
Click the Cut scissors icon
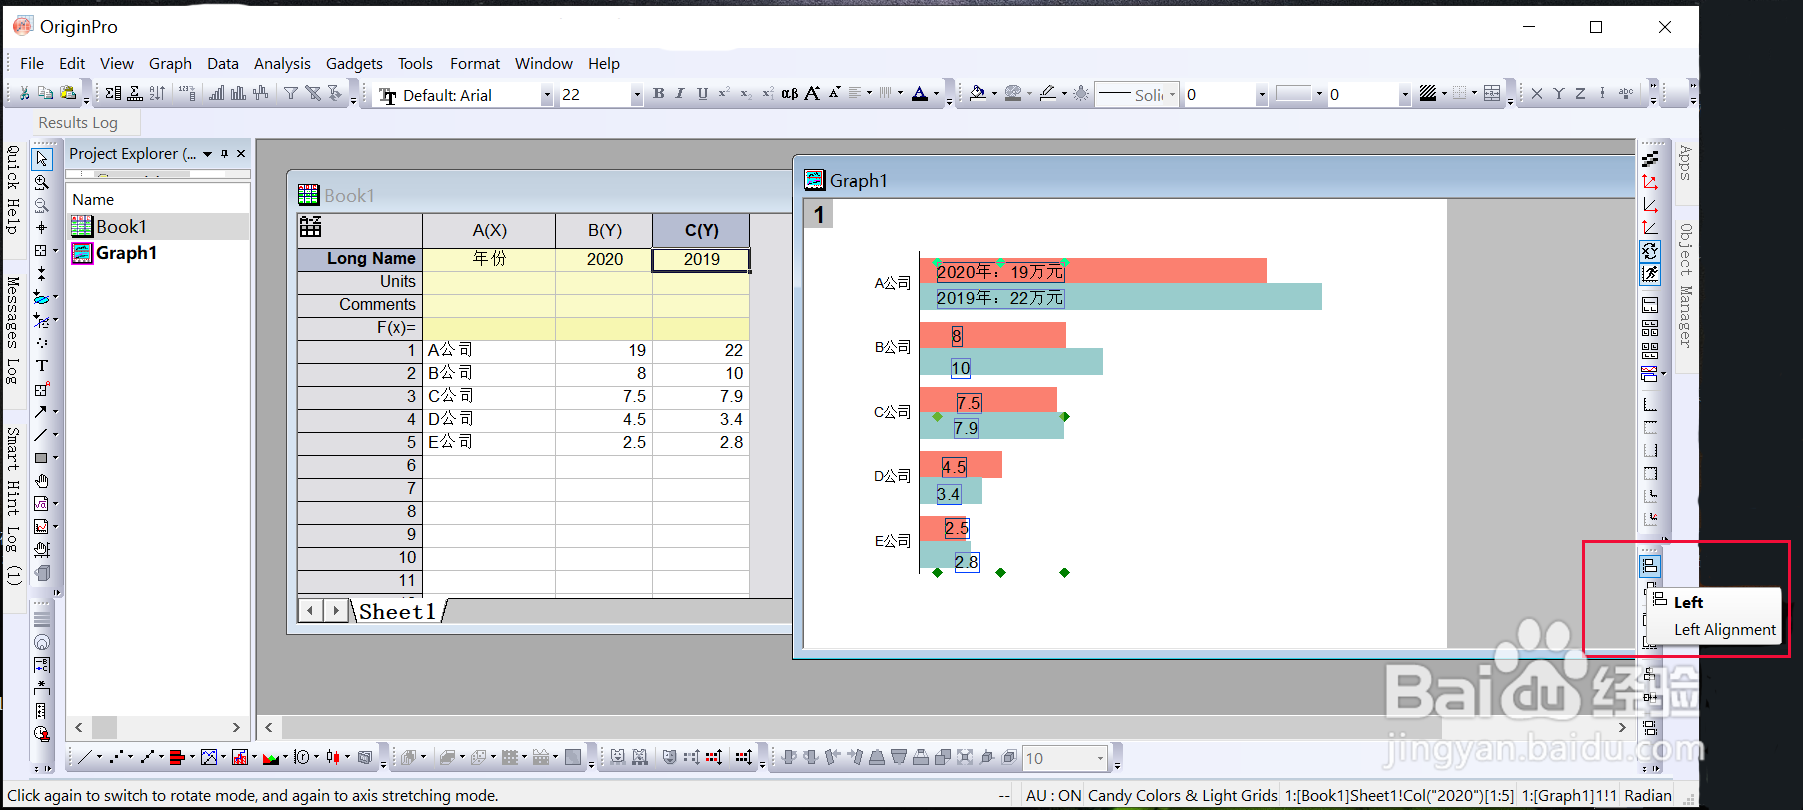[24, 93]
